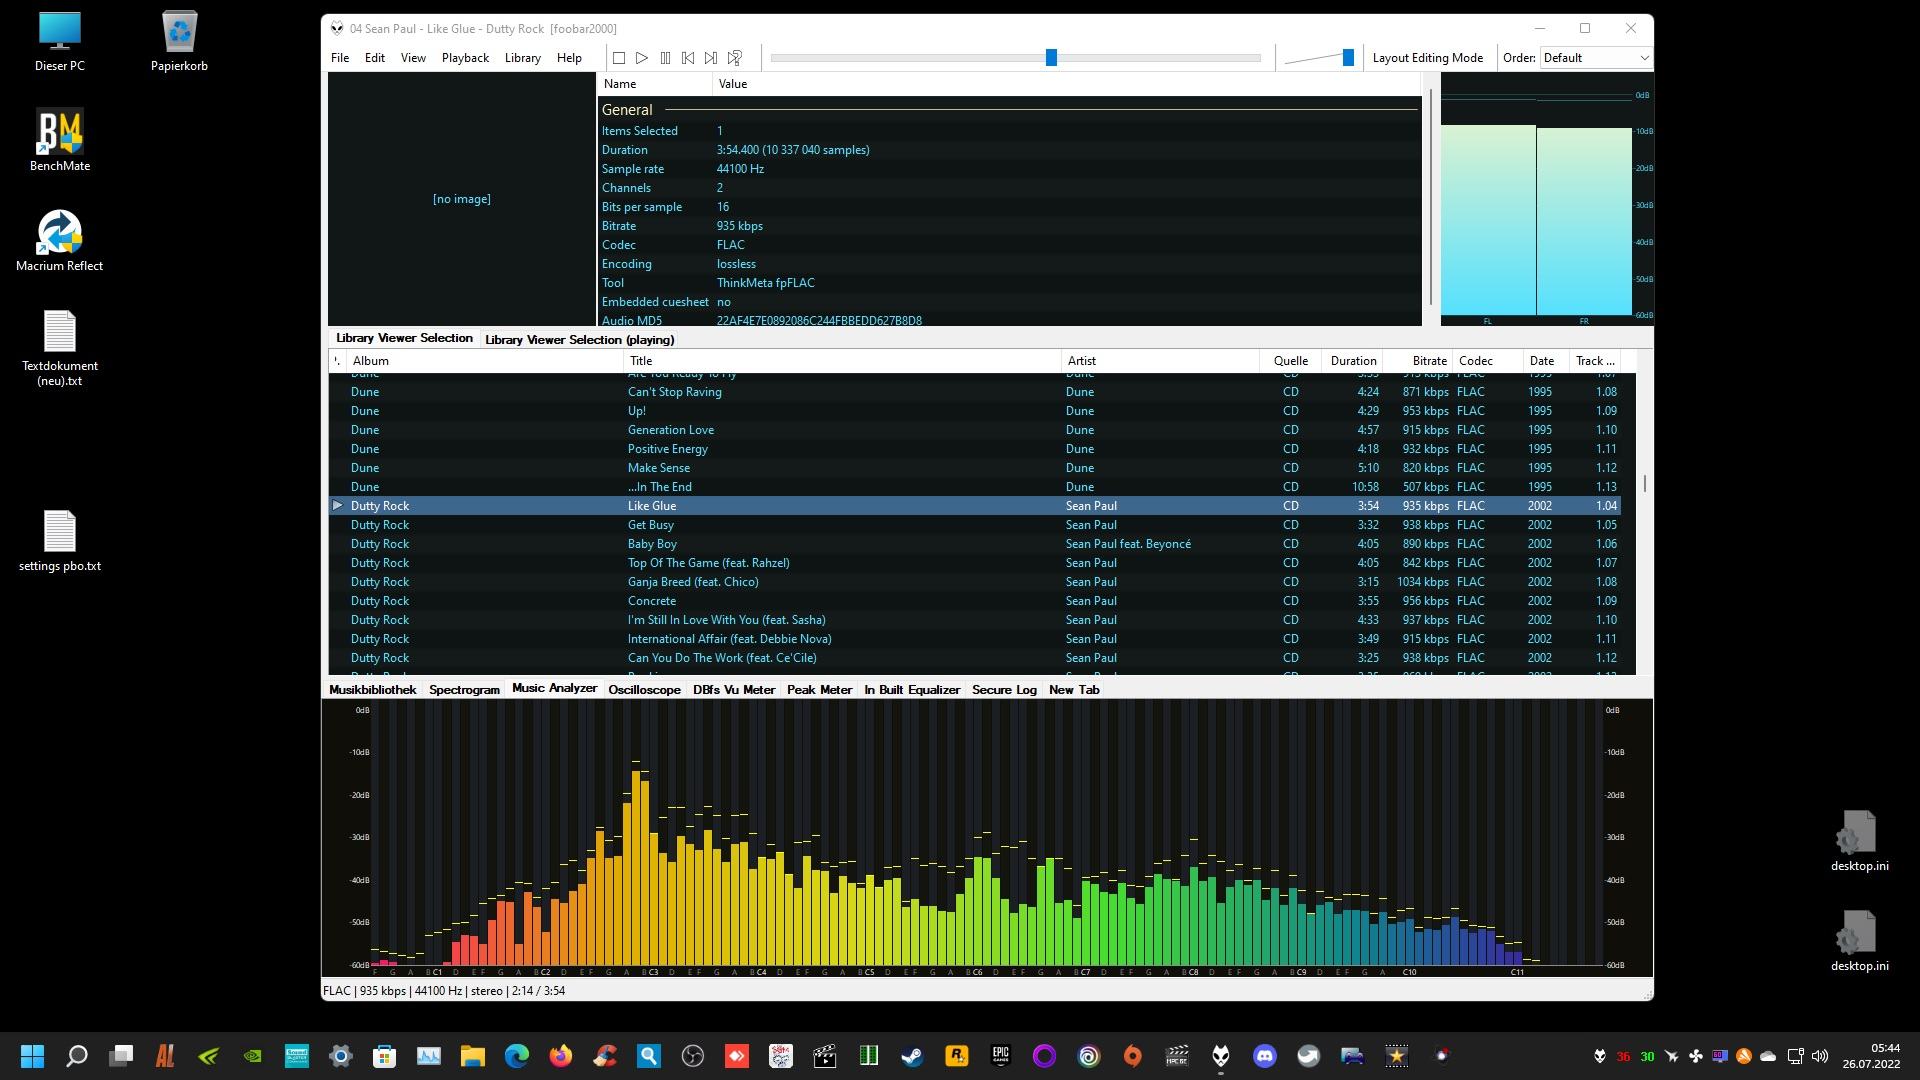Screen dimensions: 1920x1080
Task: Open Steam from the taskbar
Action: tap(913, 1056)
